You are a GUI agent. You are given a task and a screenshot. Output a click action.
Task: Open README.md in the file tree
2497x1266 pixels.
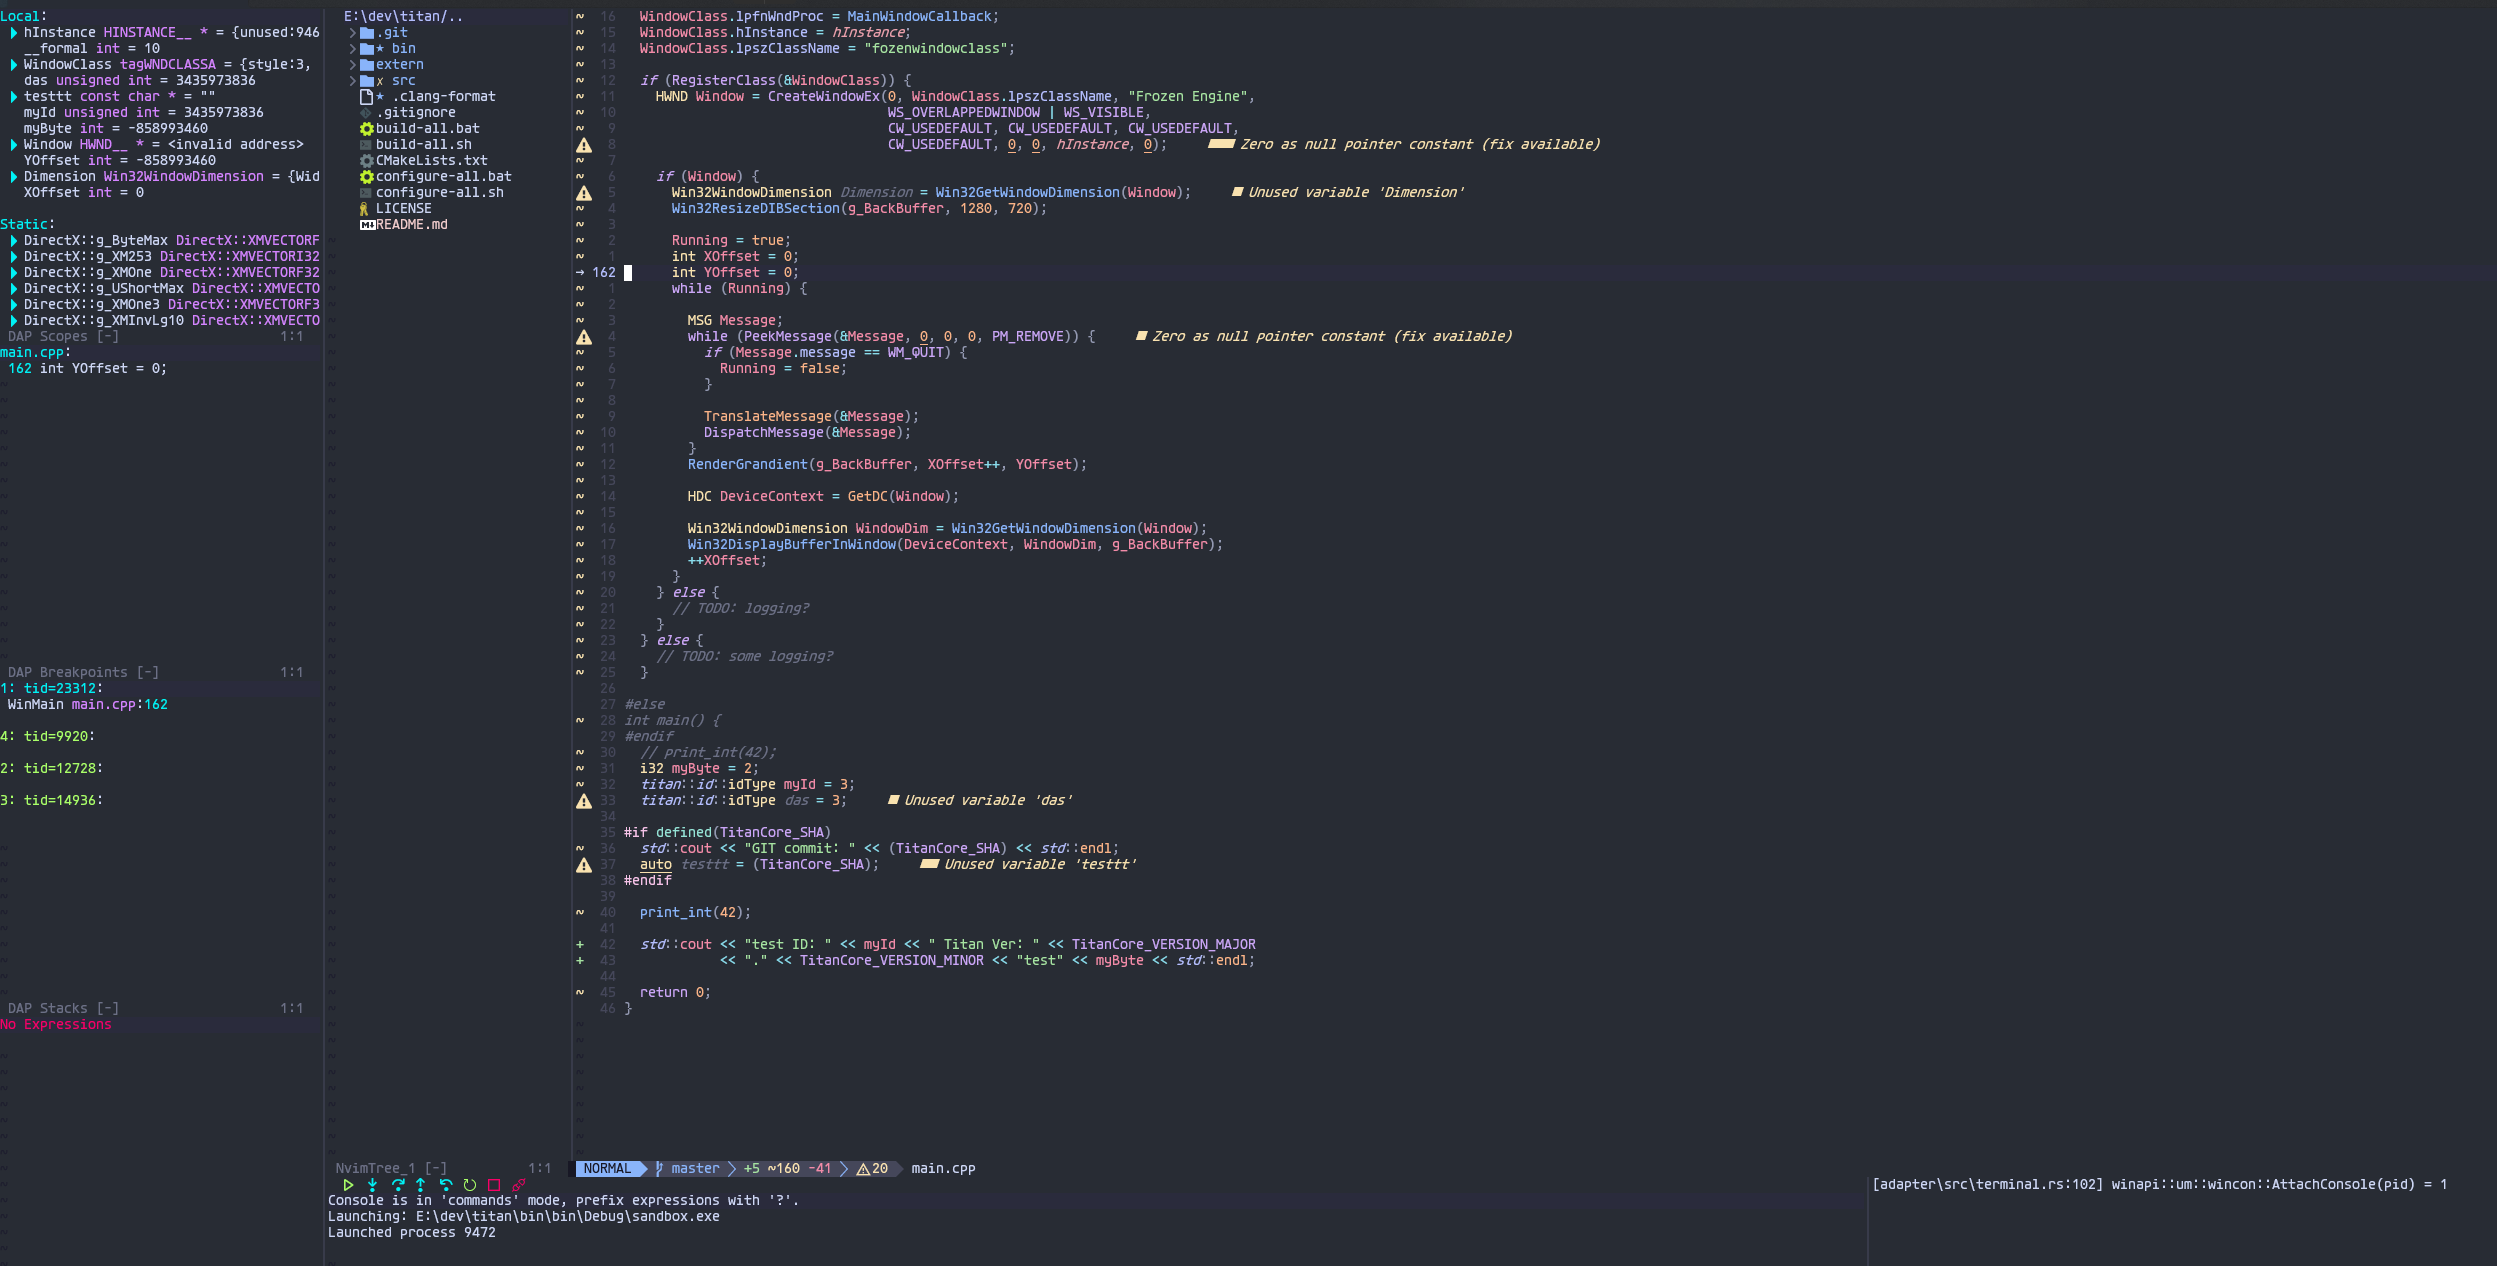(411, 225)
